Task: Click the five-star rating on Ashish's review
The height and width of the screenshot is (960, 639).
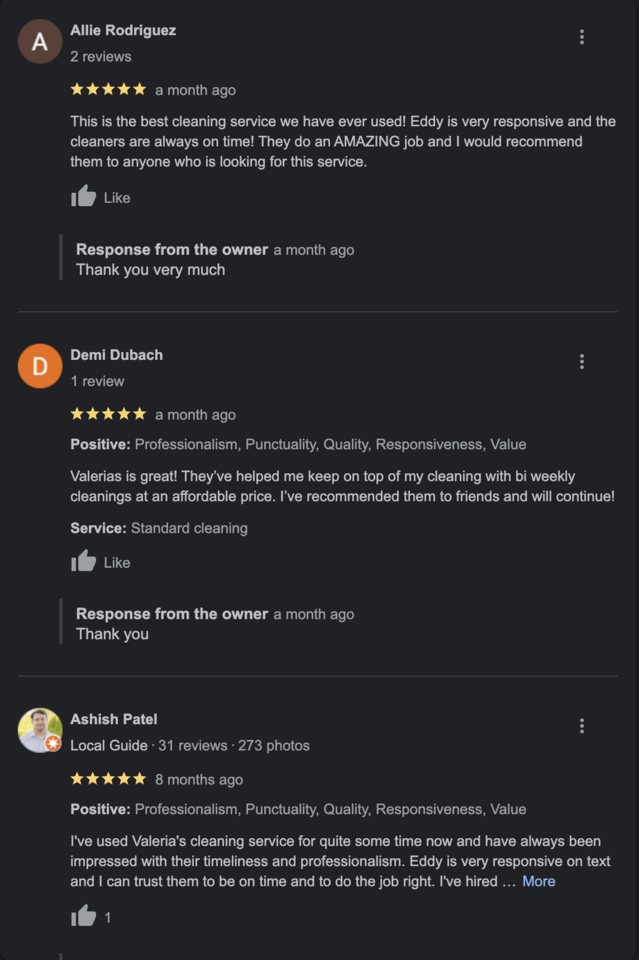Action: 108,779
